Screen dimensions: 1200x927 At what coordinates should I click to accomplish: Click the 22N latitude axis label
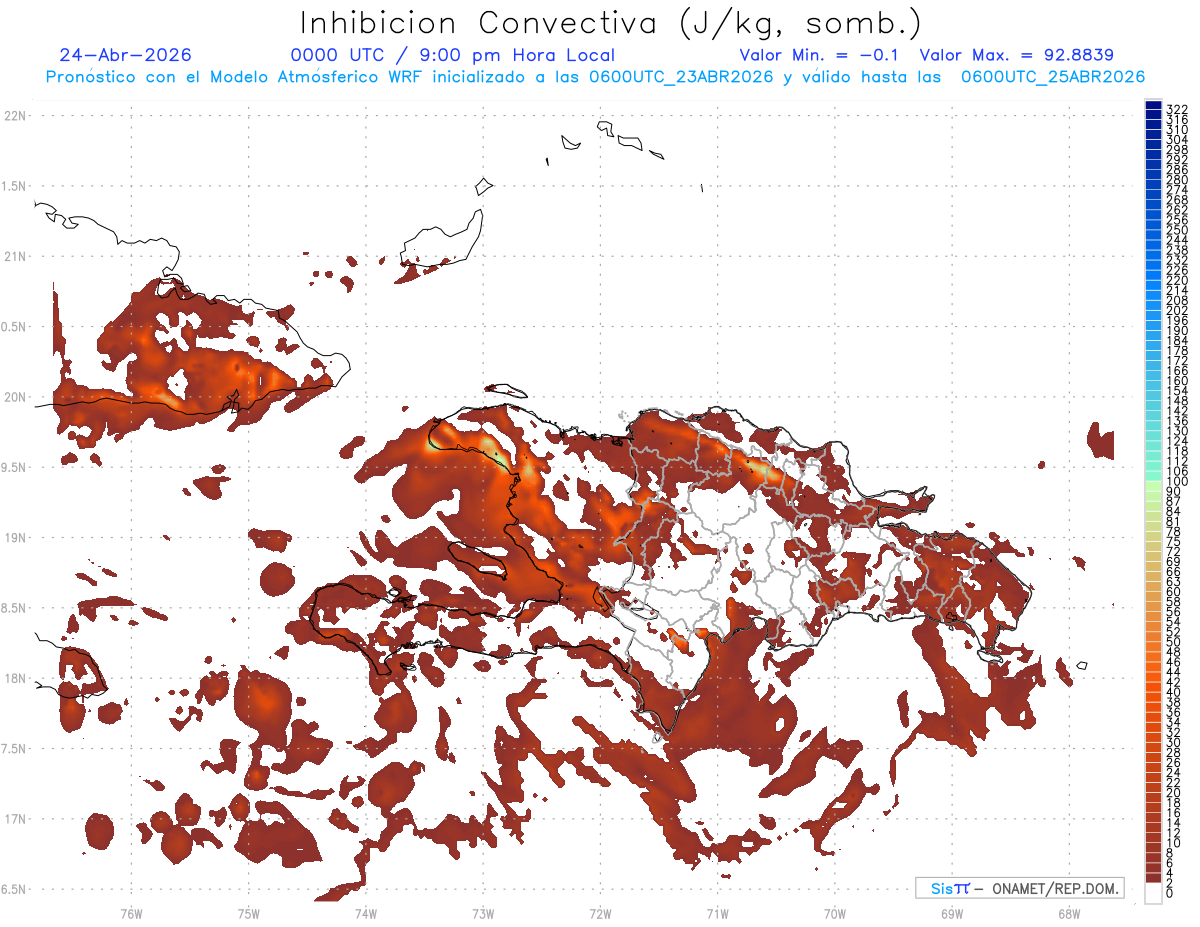pyautogui.click(x=15, y=116)
